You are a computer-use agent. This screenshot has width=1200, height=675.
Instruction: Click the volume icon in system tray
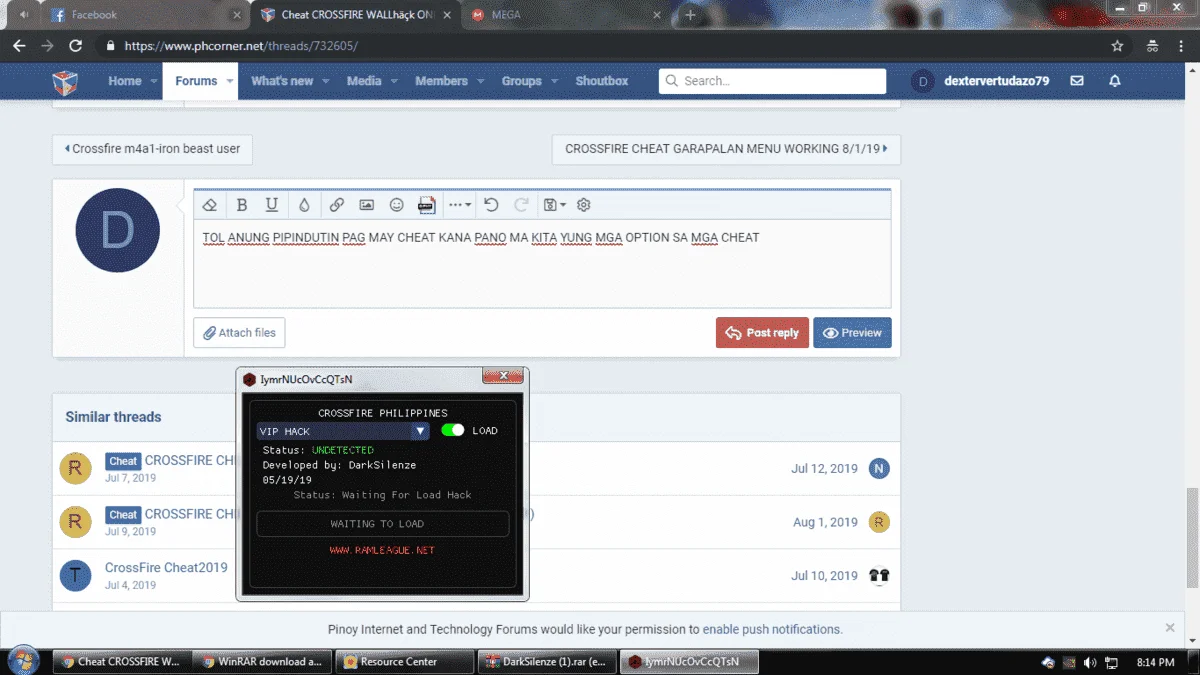tap(1089, 662)
